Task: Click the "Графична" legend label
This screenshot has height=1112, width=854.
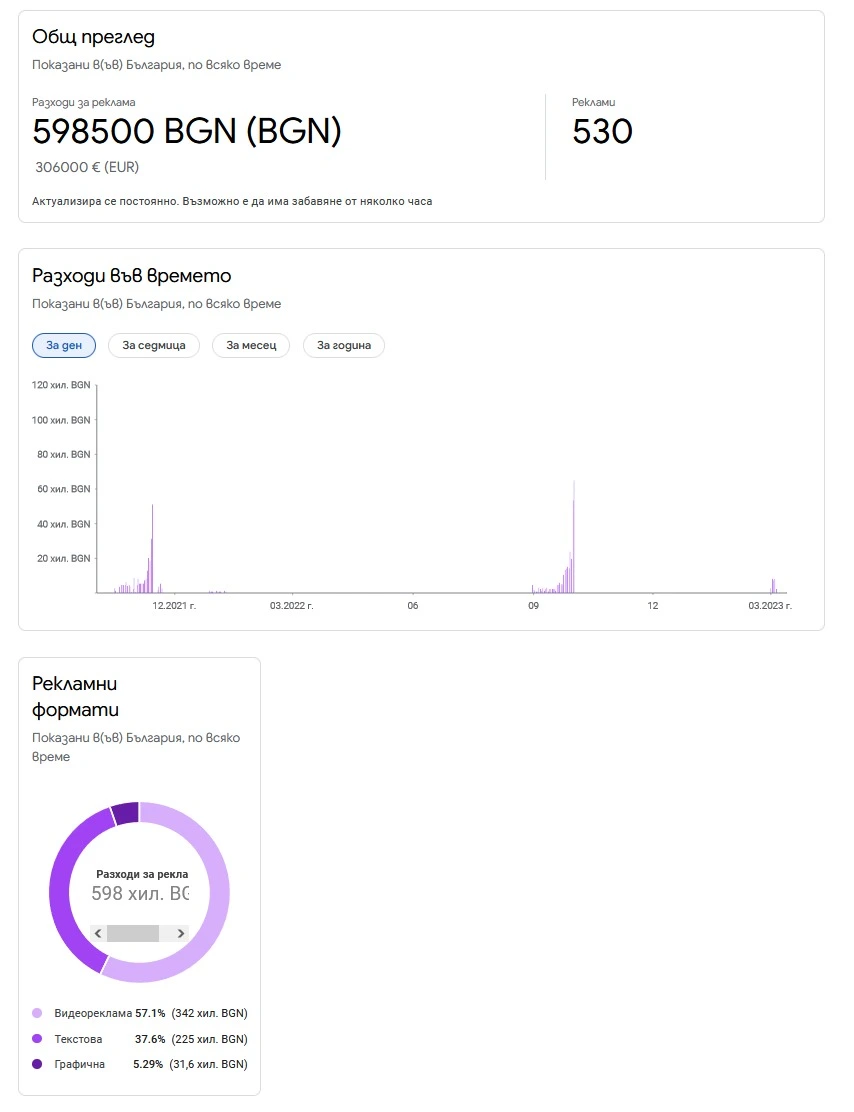Action: 80,1064
